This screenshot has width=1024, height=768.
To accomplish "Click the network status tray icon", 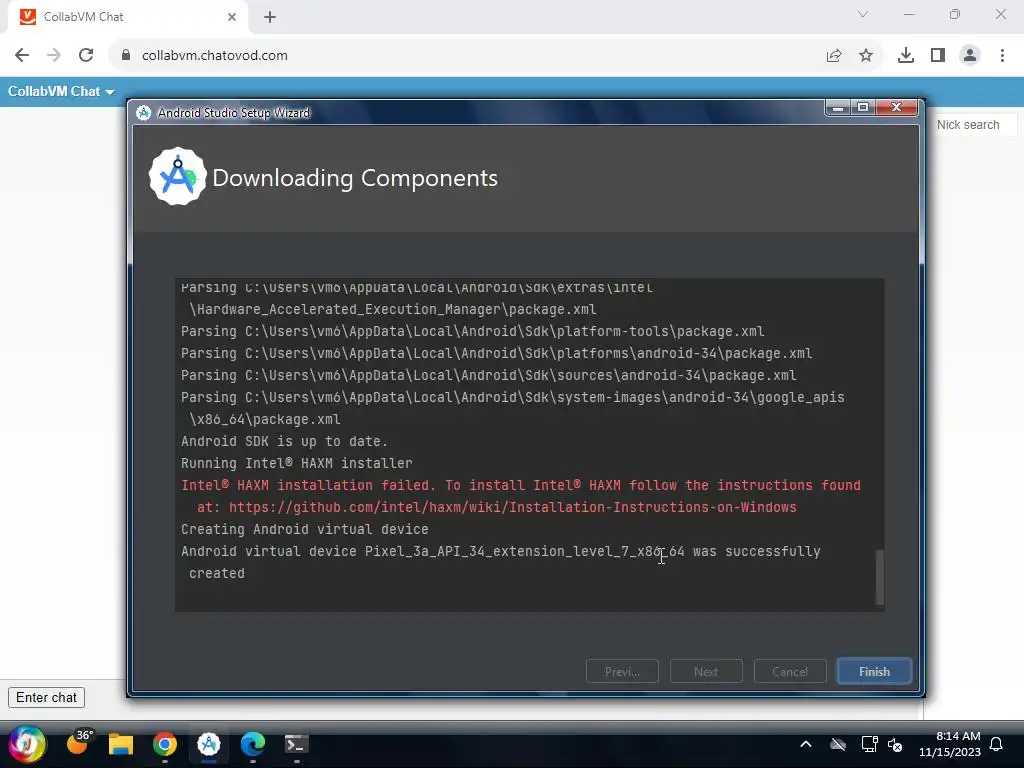I will click(x=869, y=744).
